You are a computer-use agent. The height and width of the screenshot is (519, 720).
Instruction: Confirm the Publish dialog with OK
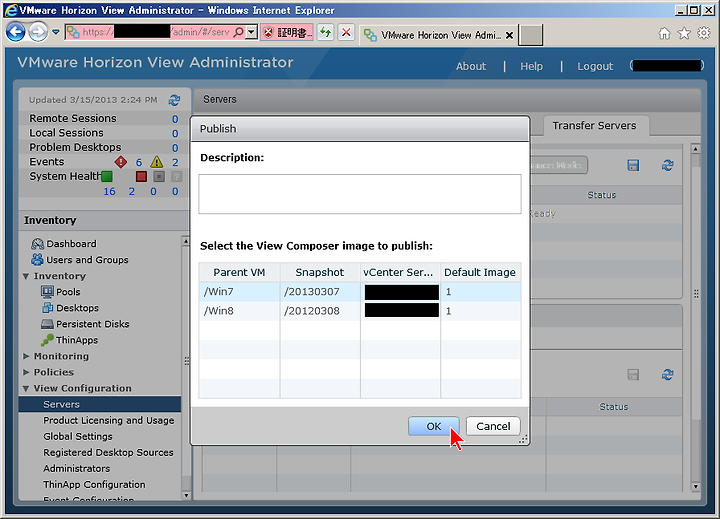433,426
